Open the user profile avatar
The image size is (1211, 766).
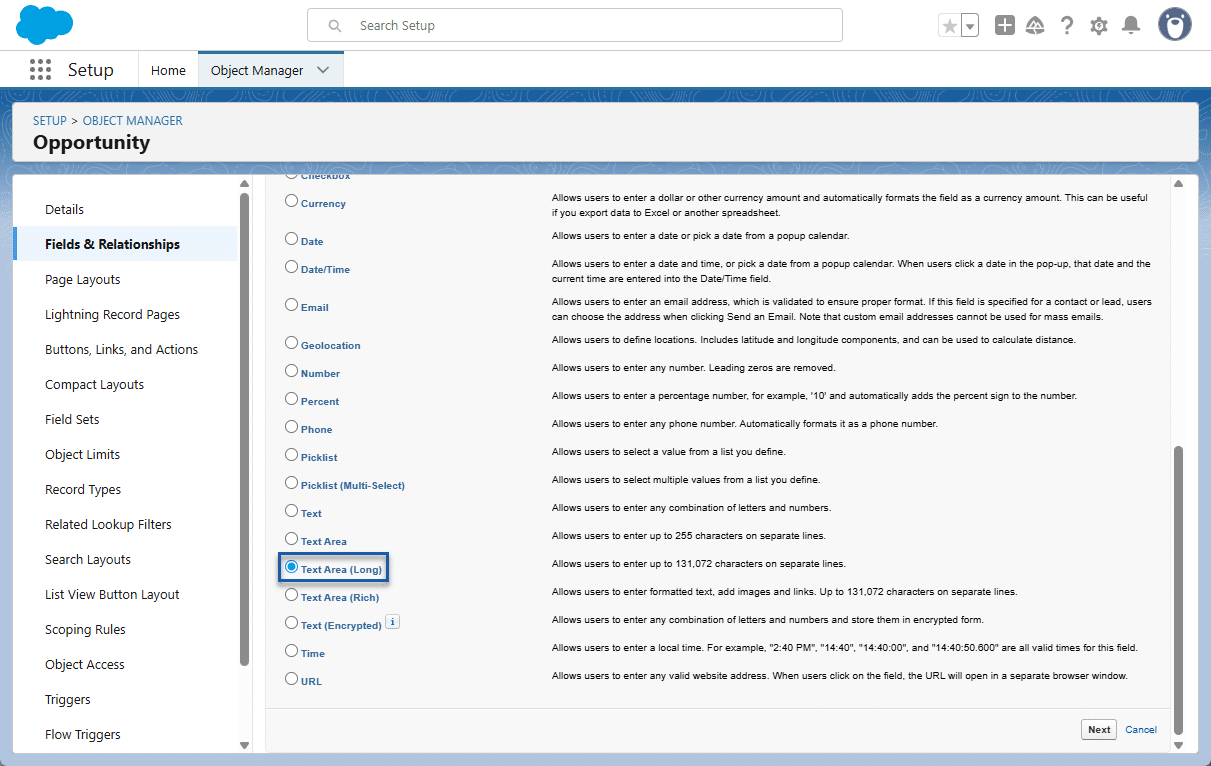[x=1174, y=25]
